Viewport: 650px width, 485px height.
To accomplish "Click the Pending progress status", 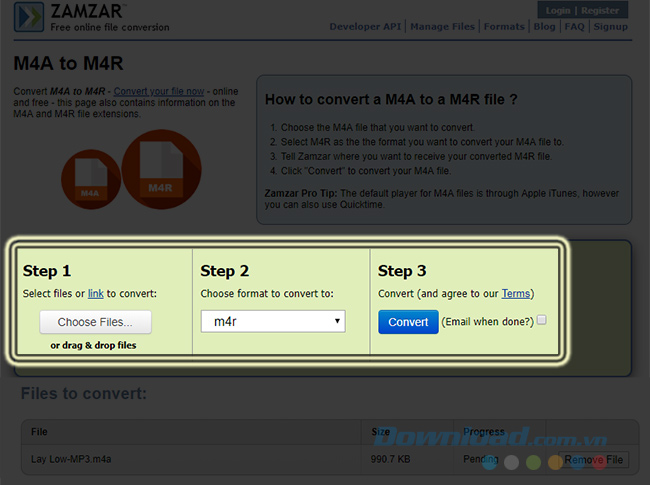I will click(x=480, y=459).
